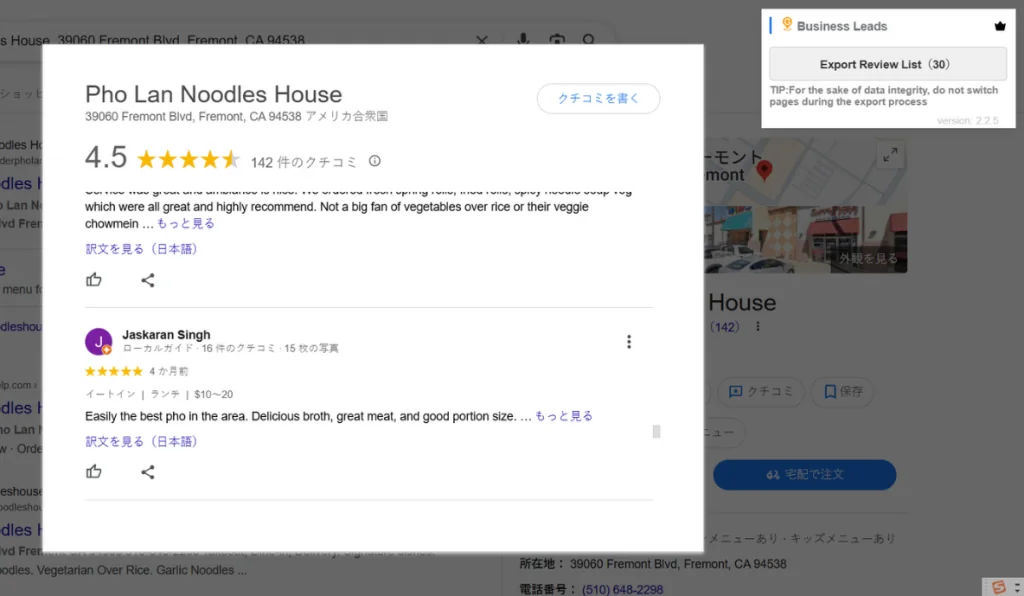Click the voice search microphone icon

click(523, 39)
